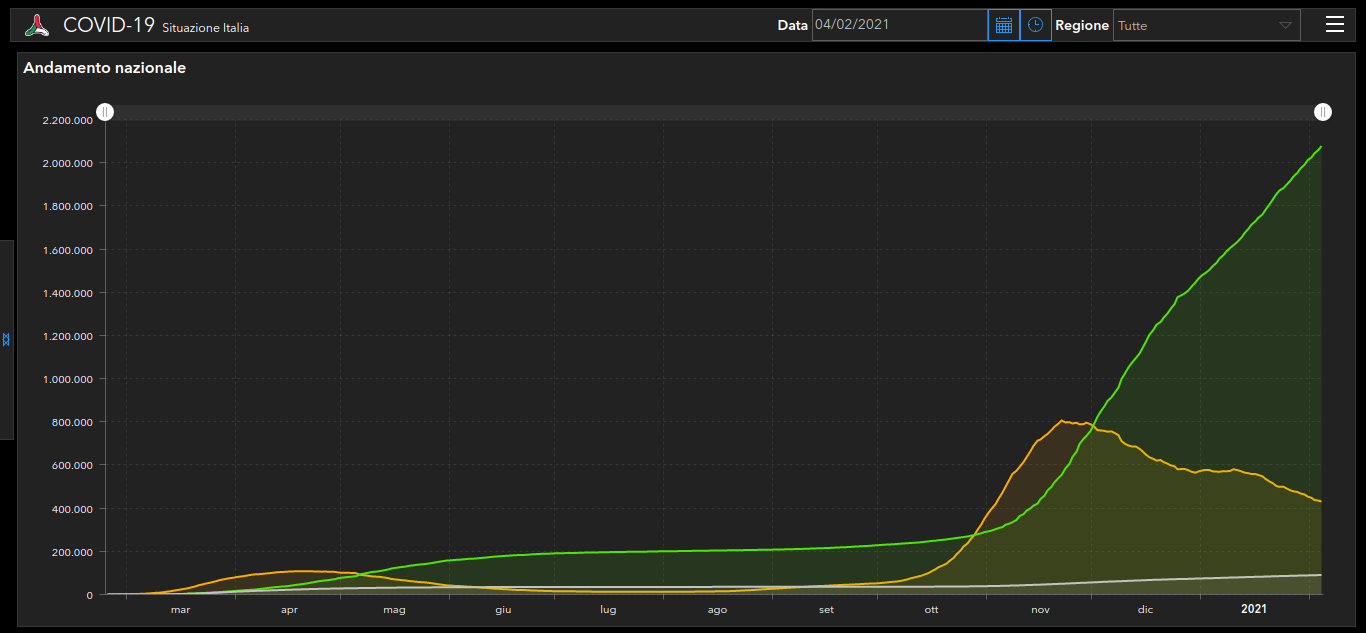Click the 2021 label on time axis
Screen dimensions: 1366x633
(1254, 609)
